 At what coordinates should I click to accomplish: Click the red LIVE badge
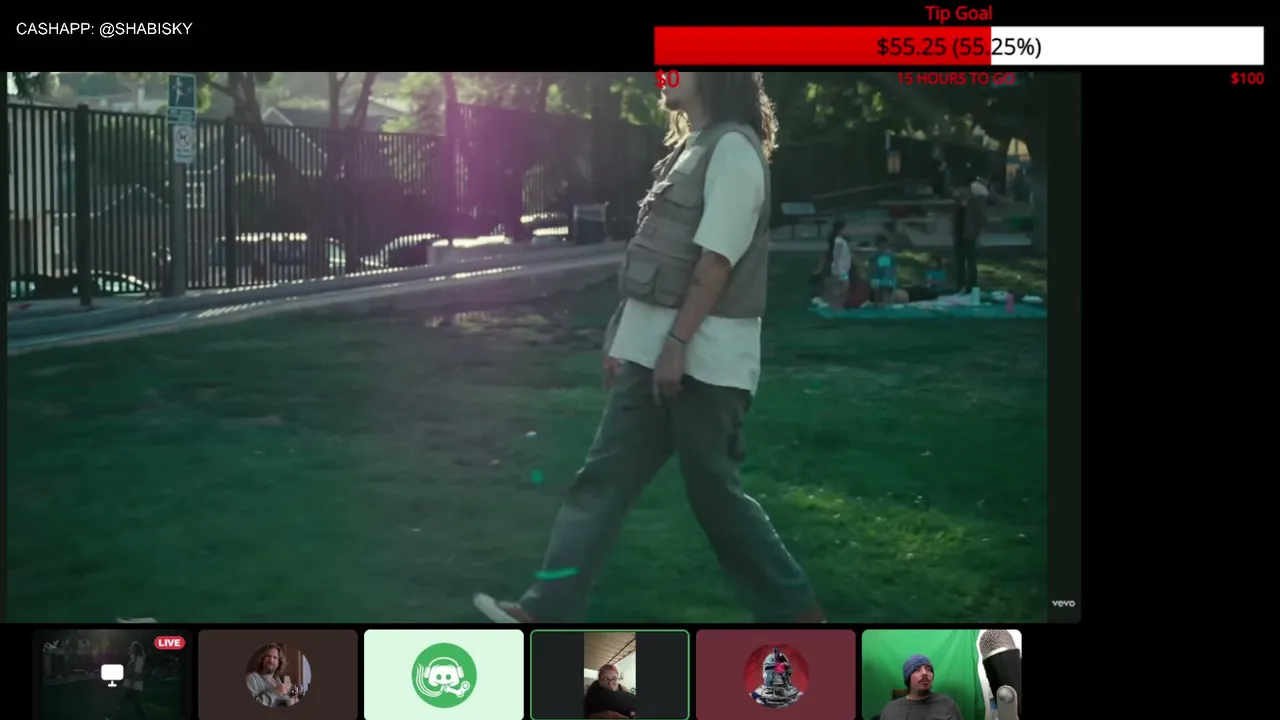click(169, 643)
